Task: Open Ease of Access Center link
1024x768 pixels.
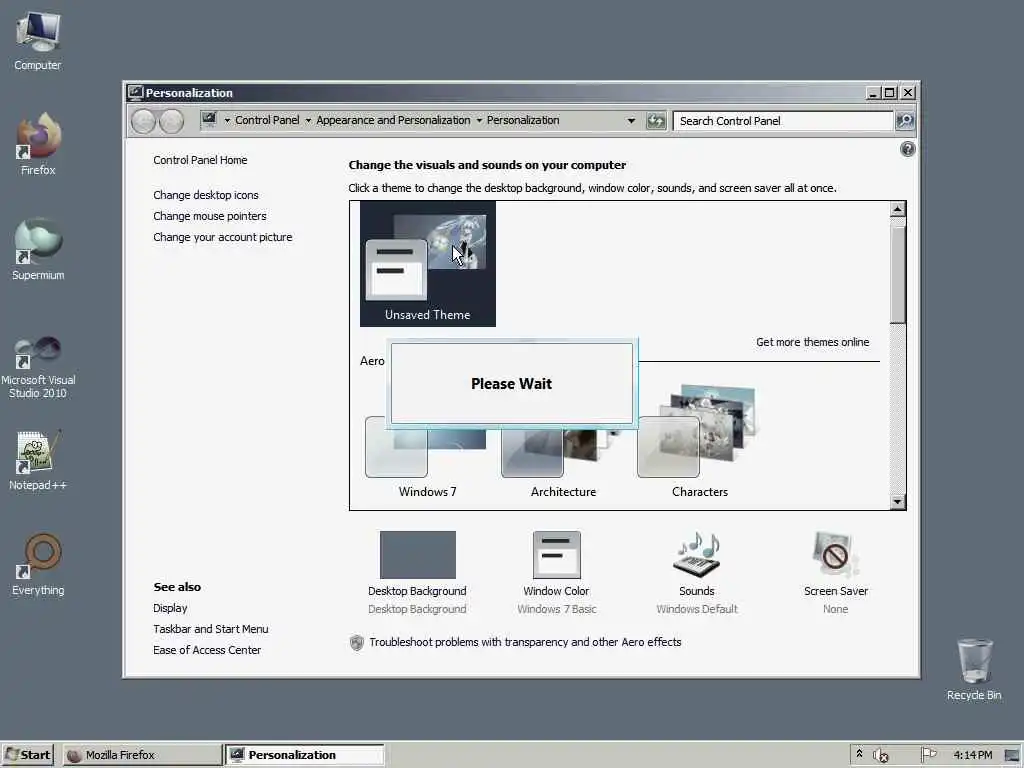Action: point(207,650)
